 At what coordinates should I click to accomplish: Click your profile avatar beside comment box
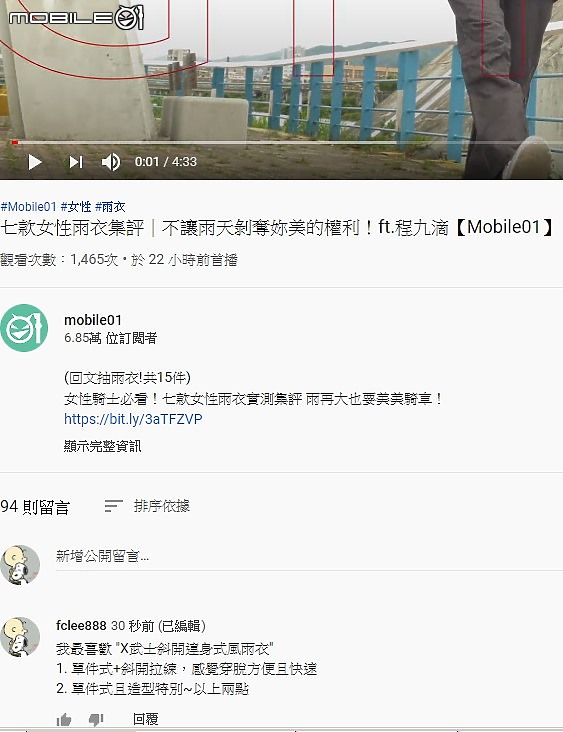(20, 564)
